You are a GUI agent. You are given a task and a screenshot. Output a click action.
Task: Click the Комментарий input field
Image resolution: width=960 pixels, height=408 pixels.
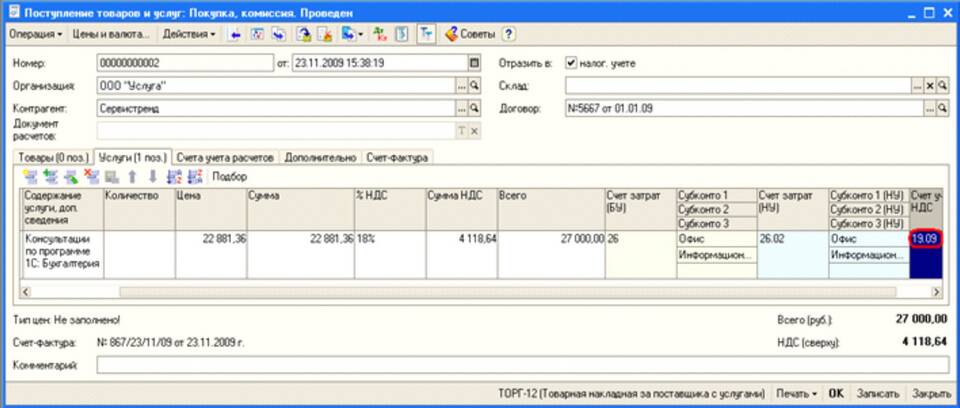pyautogui.click(x=520, y=365)
